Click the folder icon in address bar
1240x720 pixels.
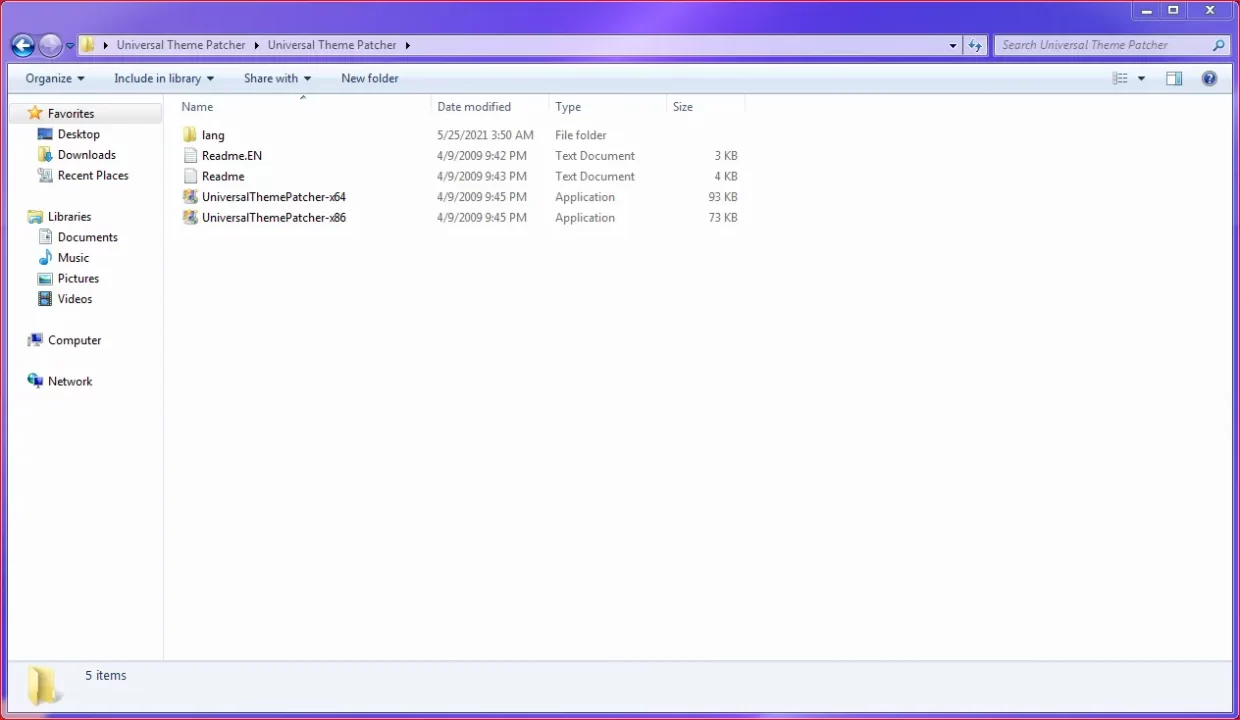coord(88,45)
